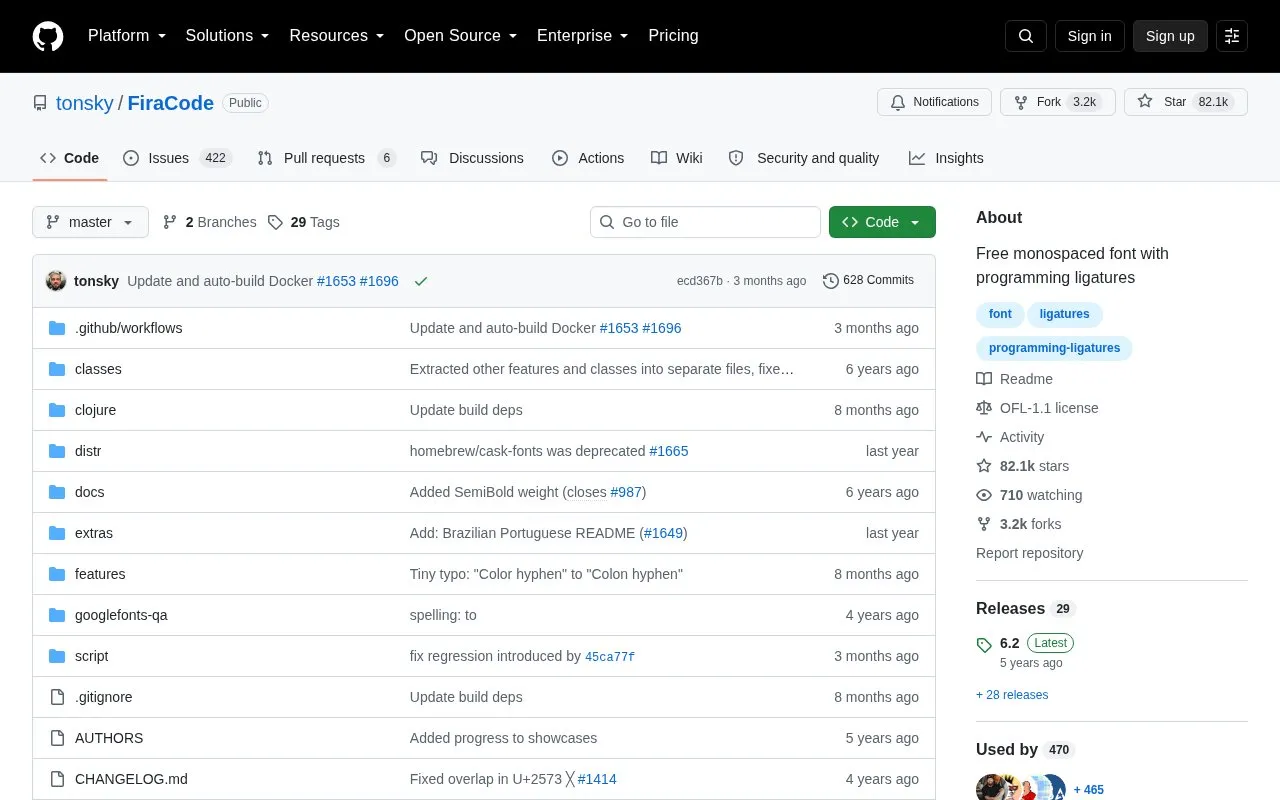This screenshot has width=1280, height=800.
Task: Open the 29 Tags link
Action: [x=304, y=222]
